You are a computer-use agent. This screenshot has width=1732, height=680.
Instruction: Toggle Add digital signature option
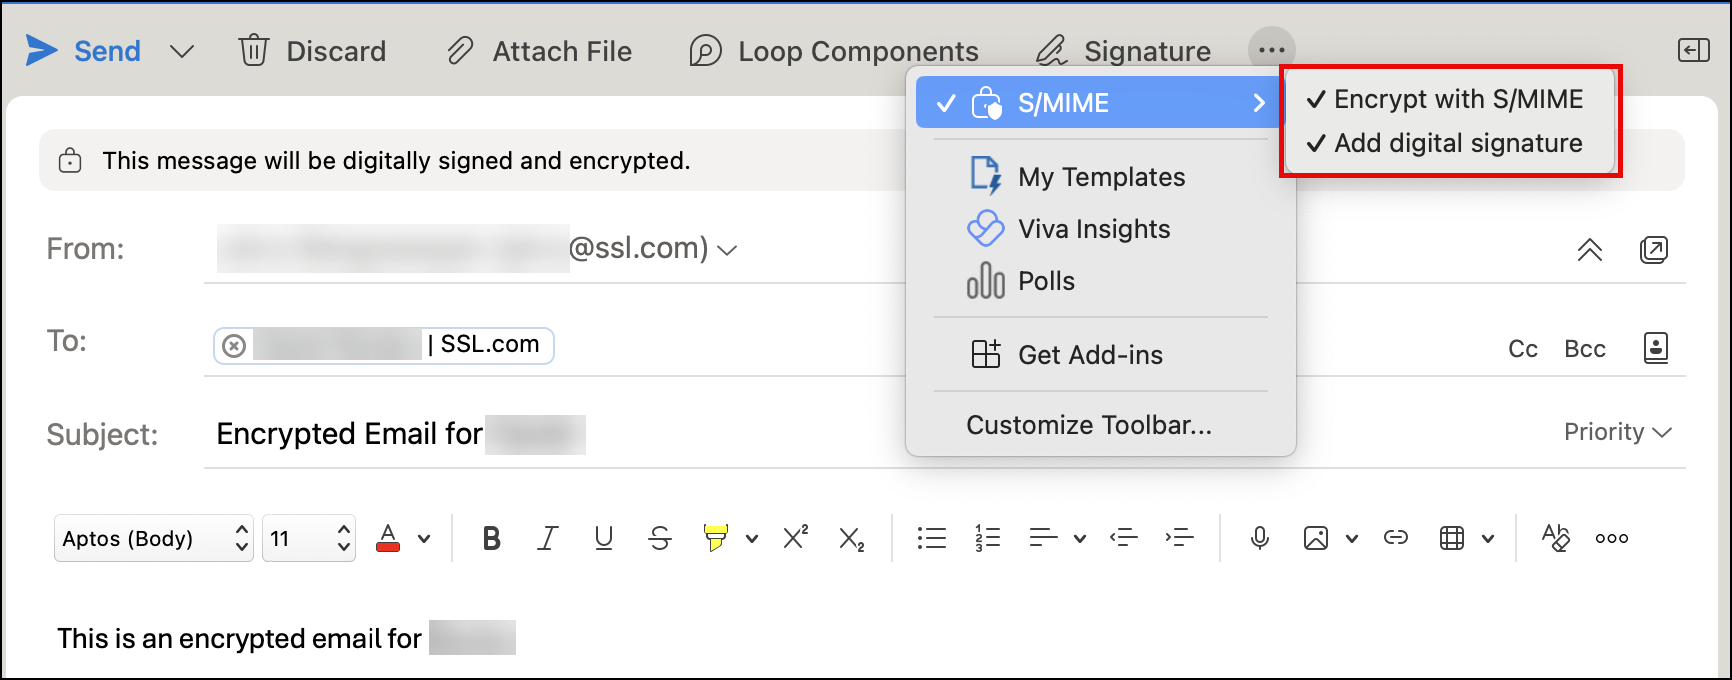[1445, 143]
